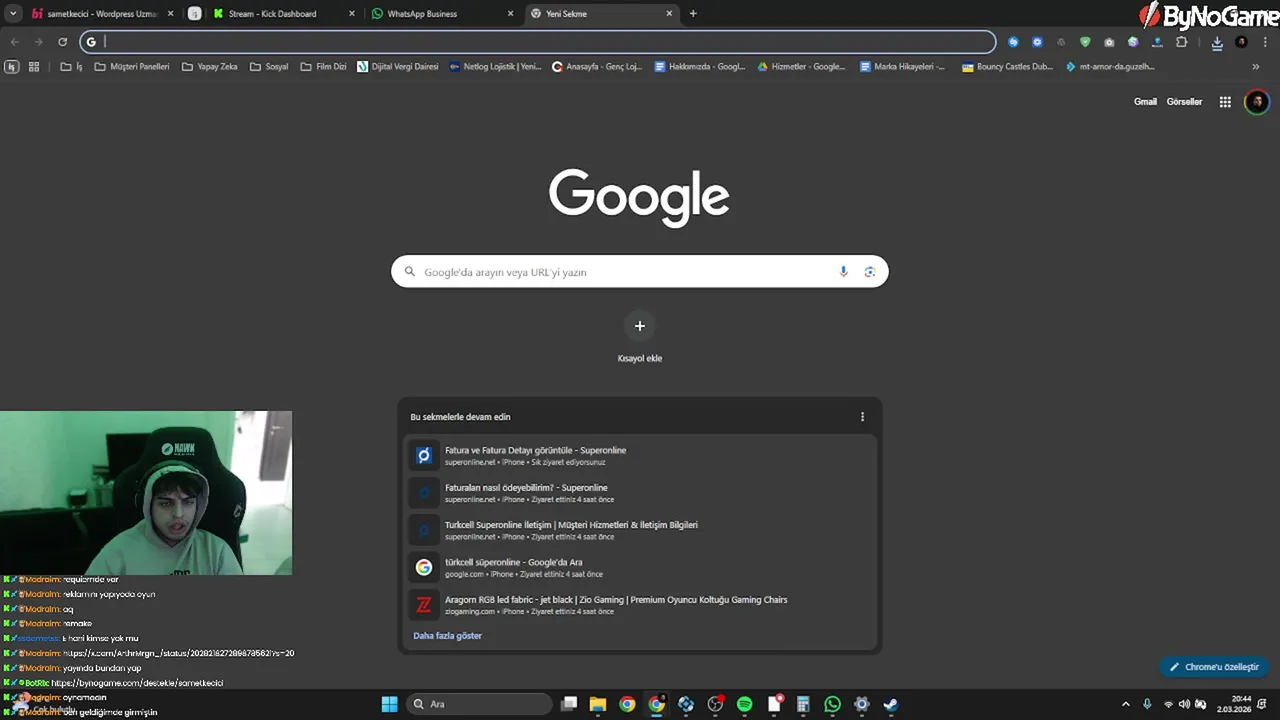Image resolution: width=1280 pixels, height=720 pixels.
Task: Open the blue gear extension icon
Action: tap(1037, 42)
